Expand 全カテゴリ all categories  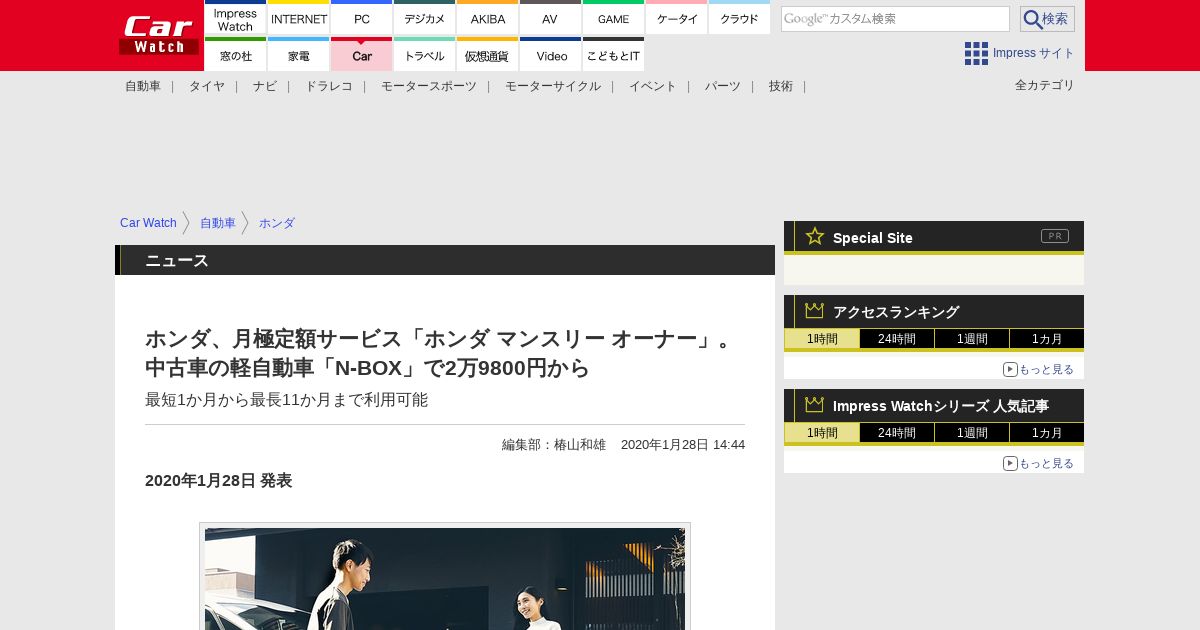(x=1045, y=85)
